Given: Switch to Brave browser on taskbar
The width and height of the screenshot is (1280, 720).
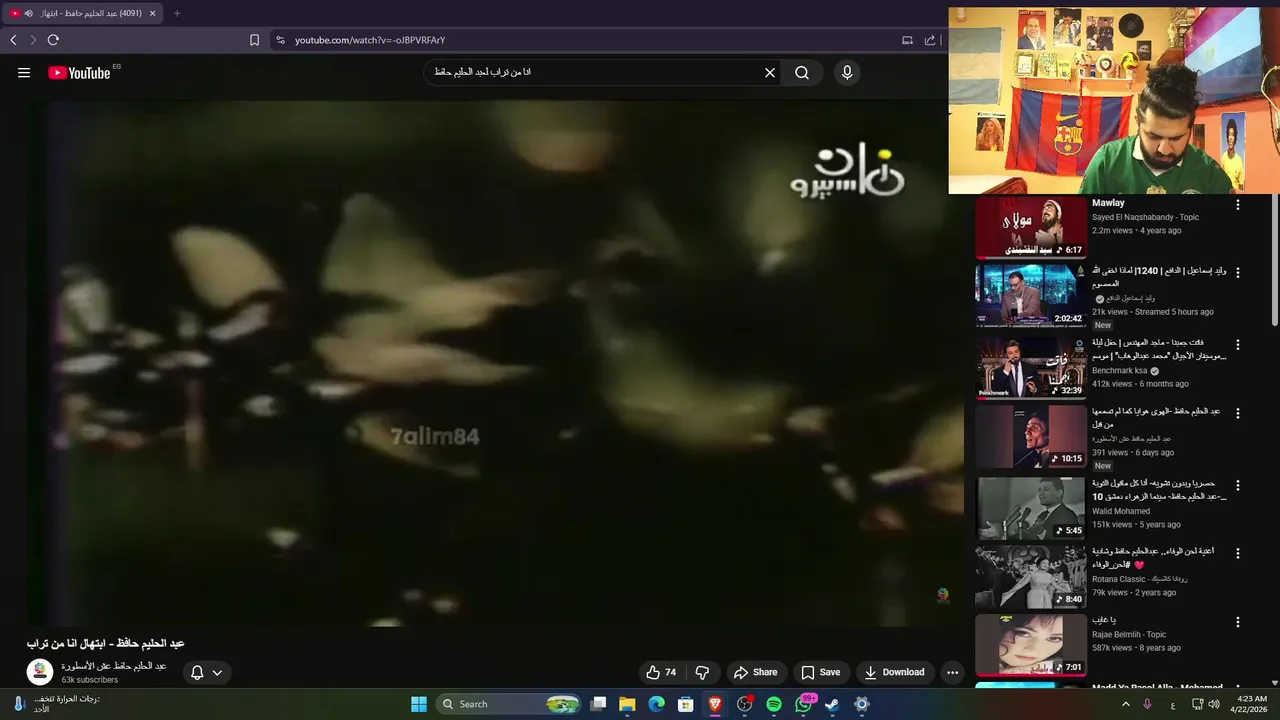Looking at the screenshot, I should (x=715, y=704).
